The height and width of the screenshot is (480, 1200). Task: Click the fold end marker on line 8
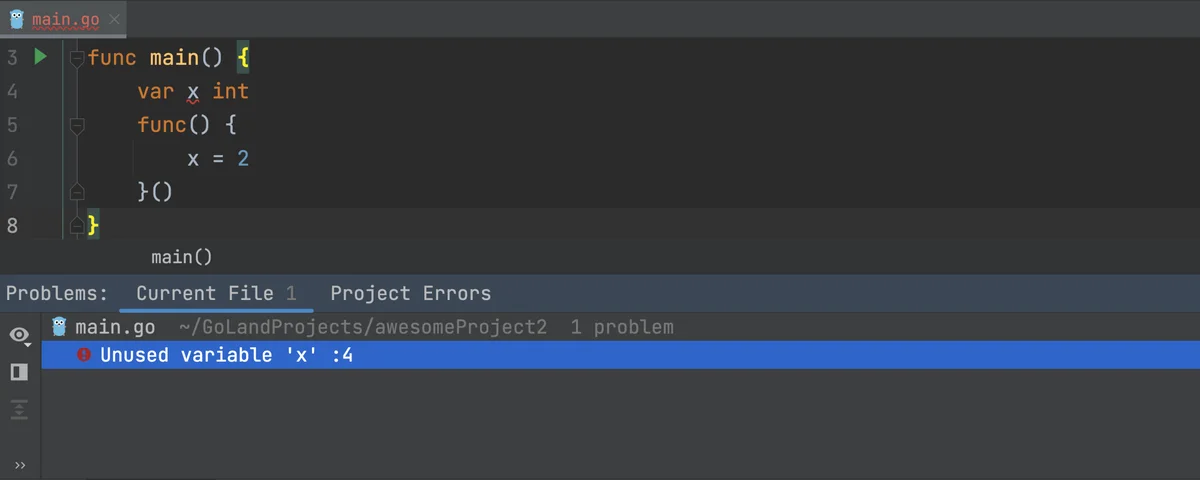76,223
